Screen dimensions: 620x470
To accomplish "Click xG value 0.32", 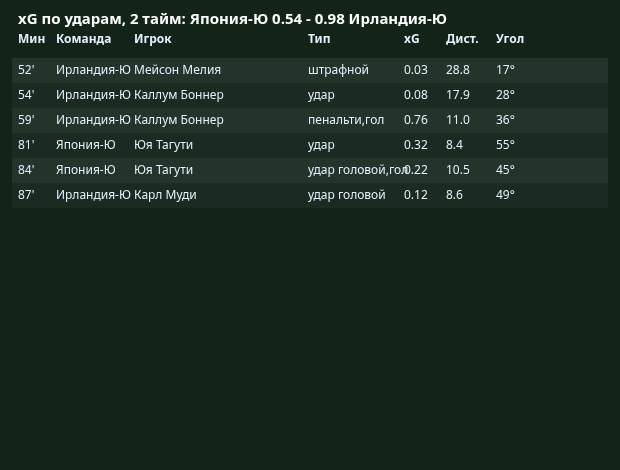I will [416, 145].
